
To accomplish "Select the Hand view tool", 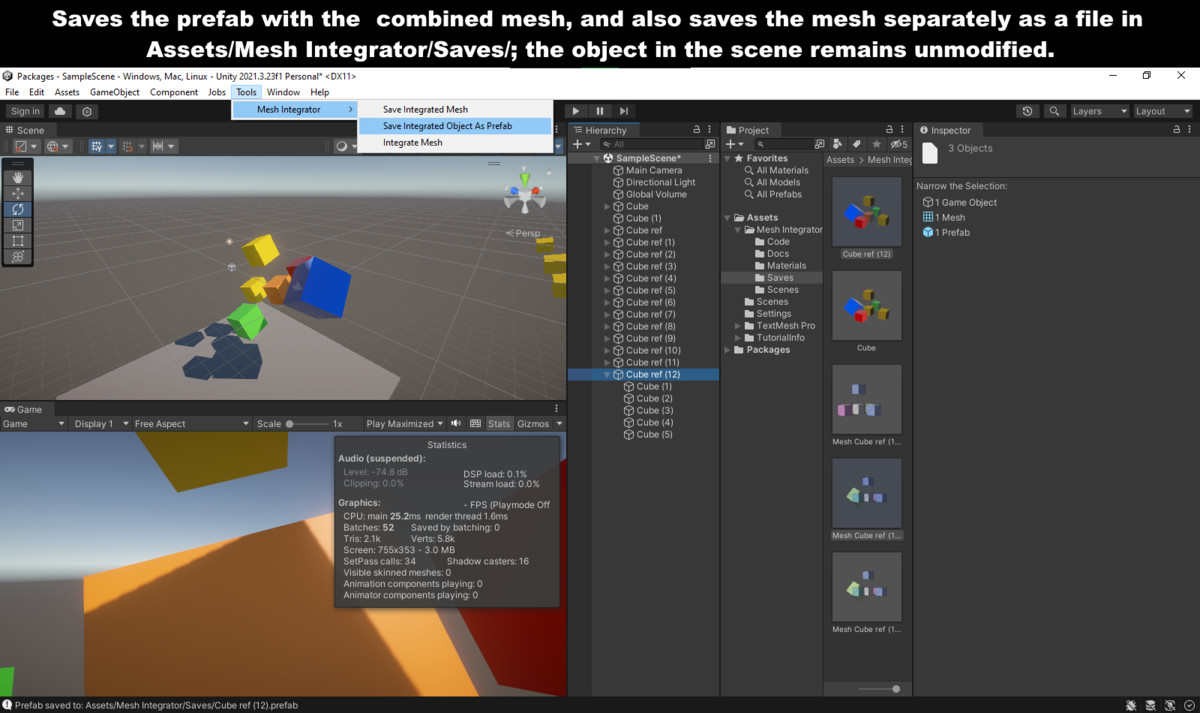I will point(18,177).
